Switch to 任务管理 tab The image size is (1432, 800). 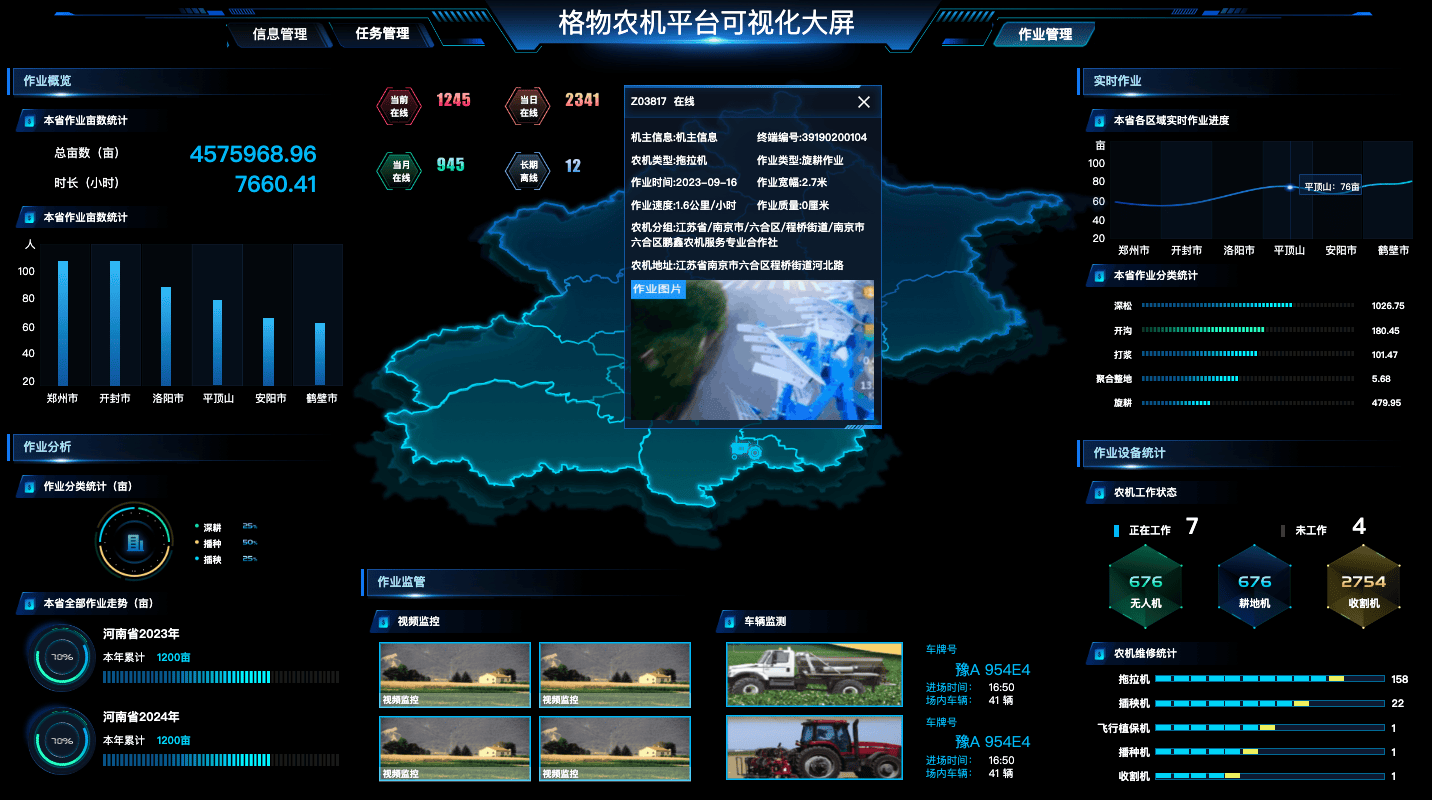[382, 33]
